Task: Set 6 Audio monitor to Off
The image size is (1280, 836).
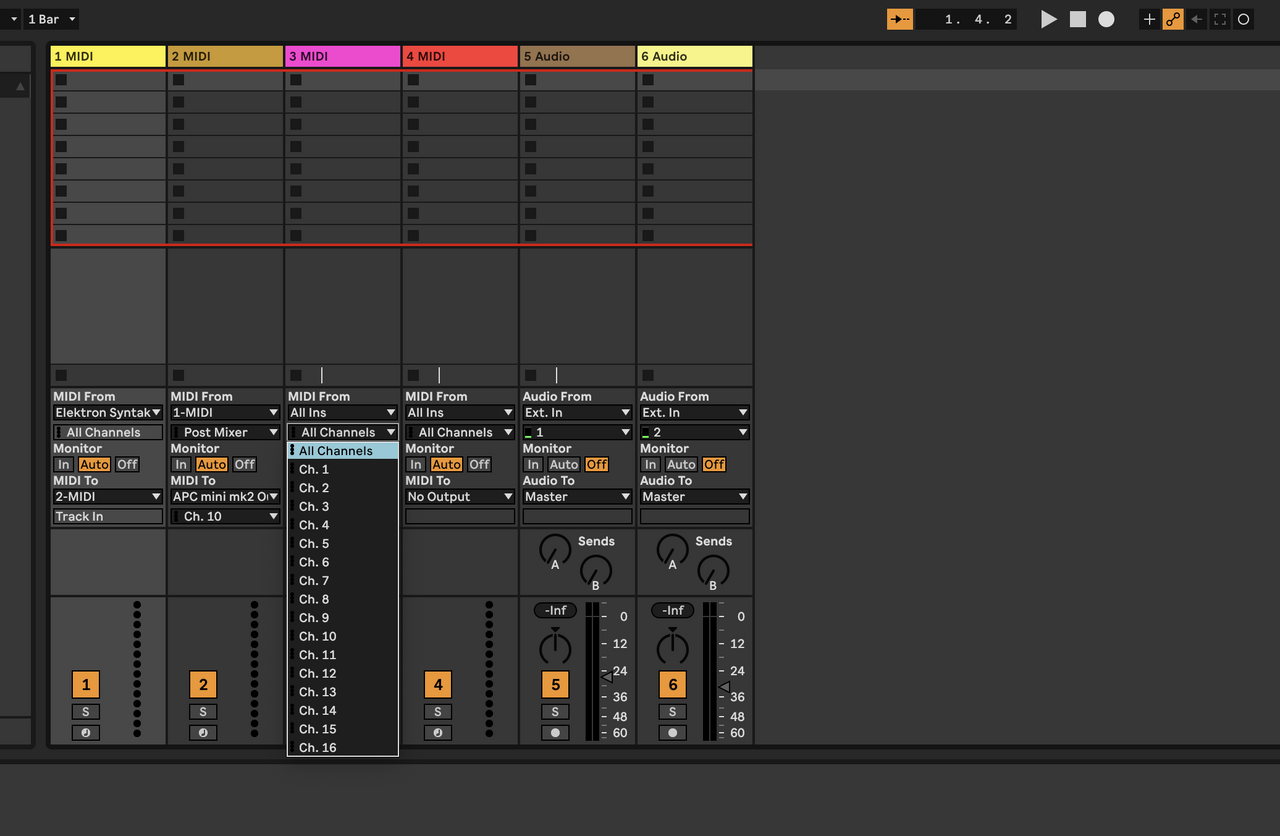Action: [x=714, y=464]
